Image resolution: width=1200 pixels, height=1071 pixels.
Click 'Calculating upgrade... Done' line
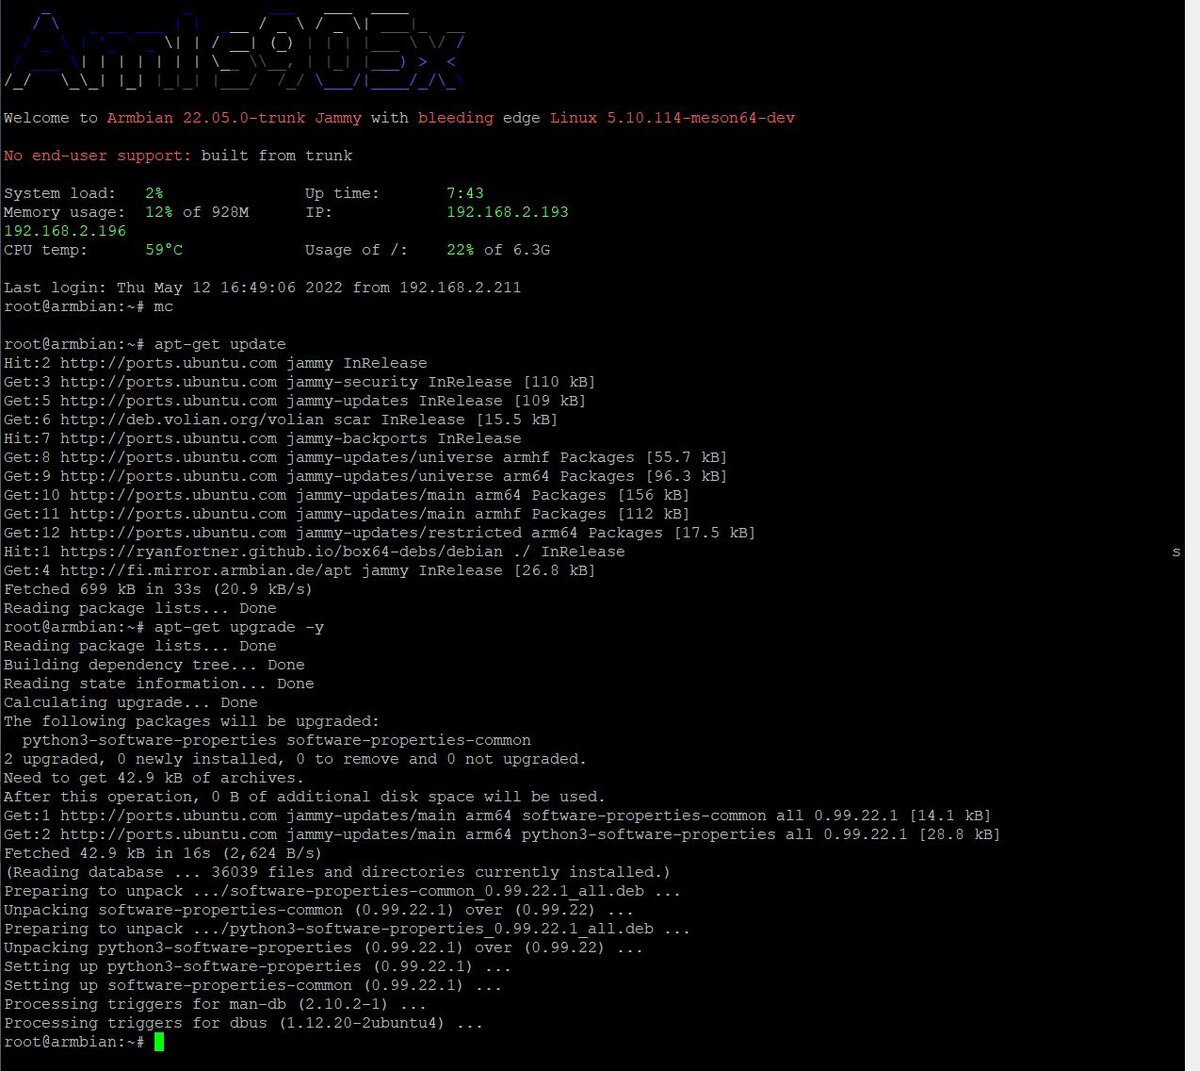coord(130,703)
